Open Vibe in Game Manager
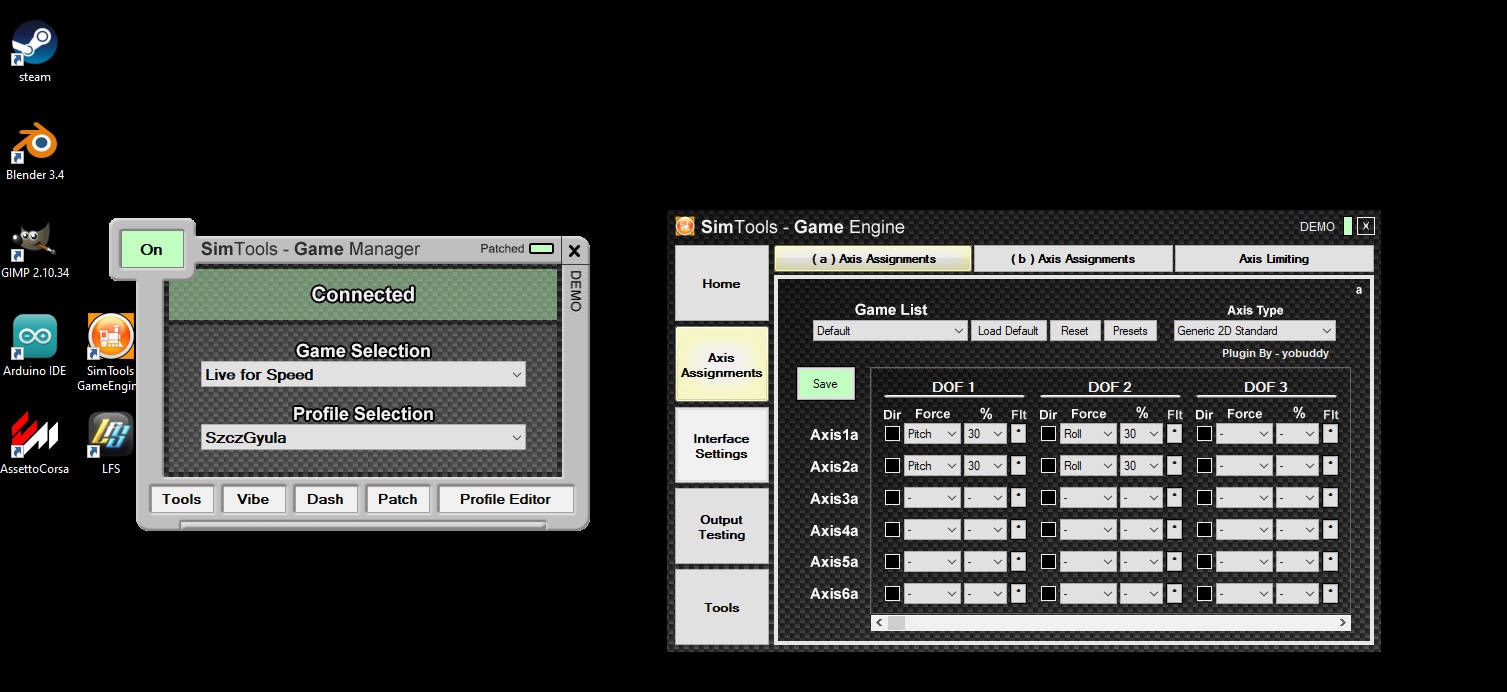1507x692 pixels. (x=253, y=499)
